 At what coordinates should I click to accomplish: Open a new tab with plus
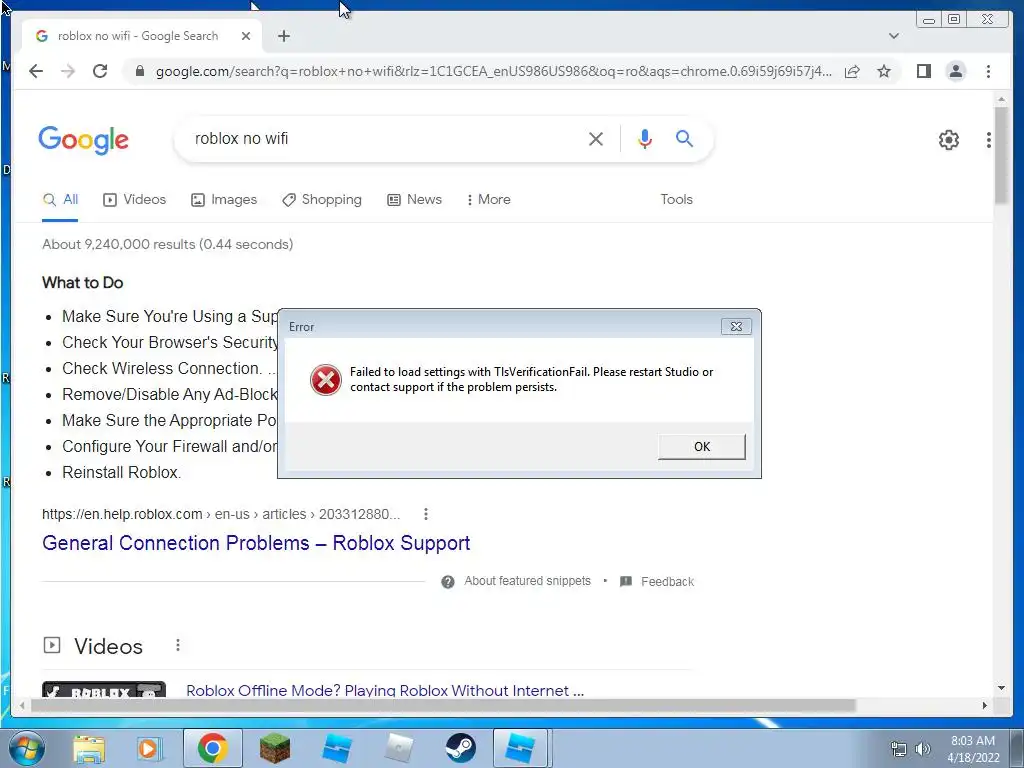click(283, 36)
